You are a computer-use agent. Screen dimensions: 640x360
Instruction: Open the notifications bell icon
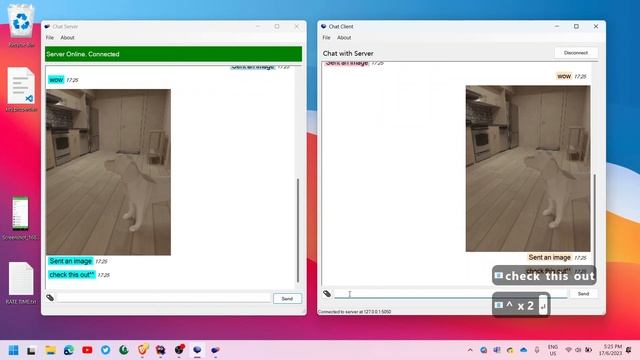pos(629,350)
